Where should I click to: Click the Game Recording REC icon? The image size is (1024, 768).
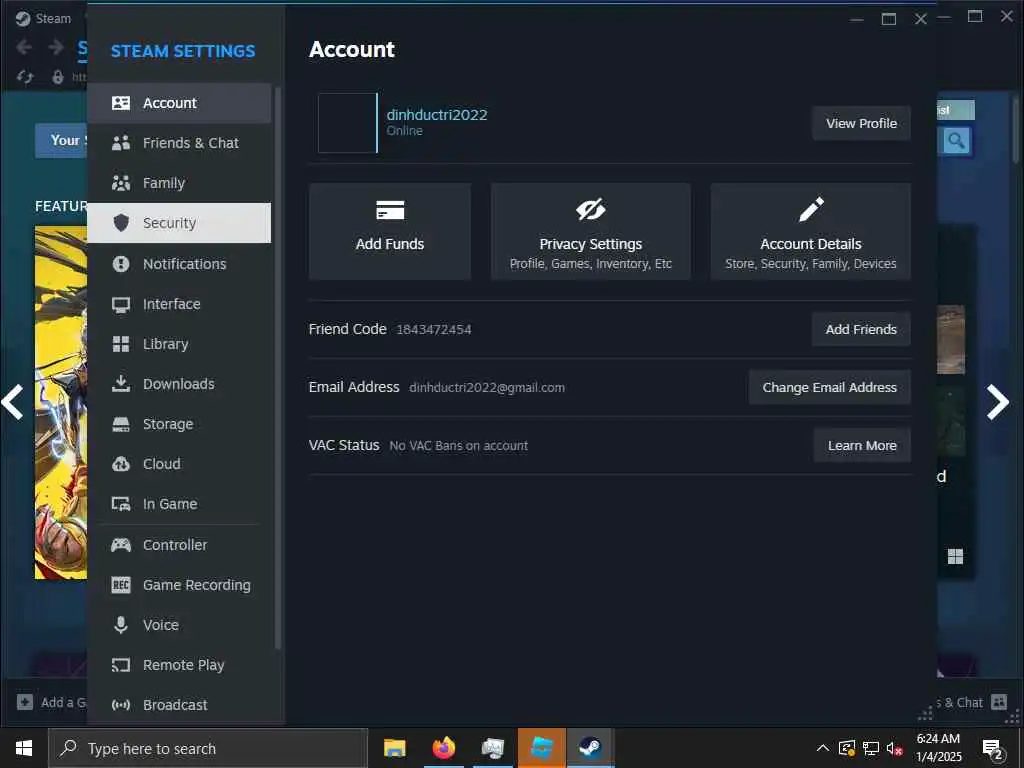(121, 585)
